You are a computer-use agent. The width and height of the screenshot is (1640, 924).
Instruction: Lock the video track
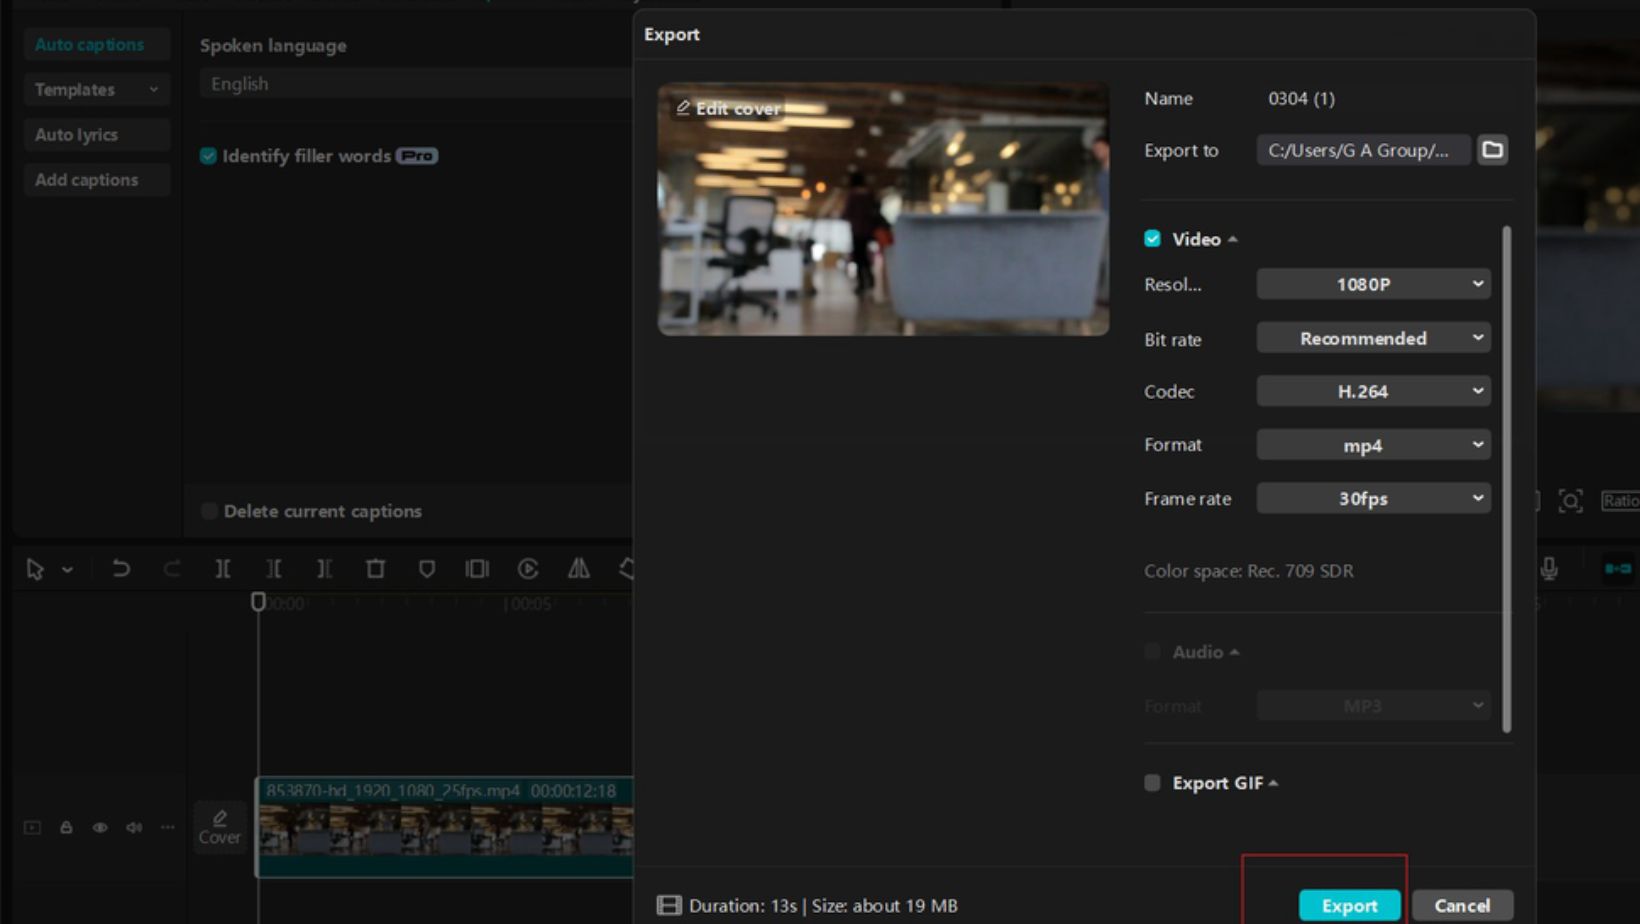click(66, 827)
